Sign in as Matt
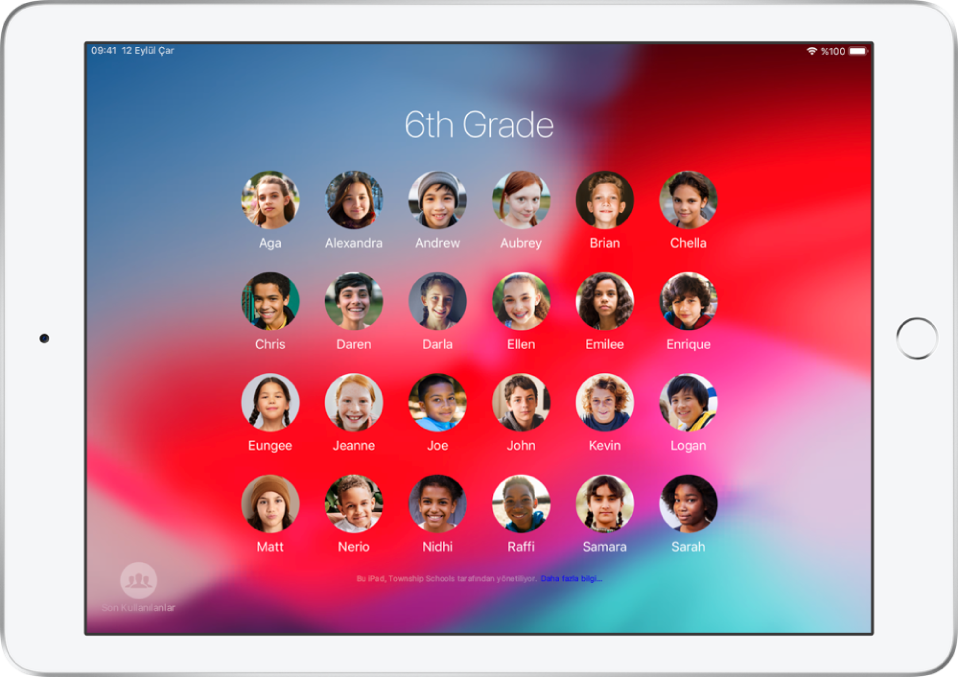This screenshot has height=678, width=958. pyautogui.click(x=270, y=504)
